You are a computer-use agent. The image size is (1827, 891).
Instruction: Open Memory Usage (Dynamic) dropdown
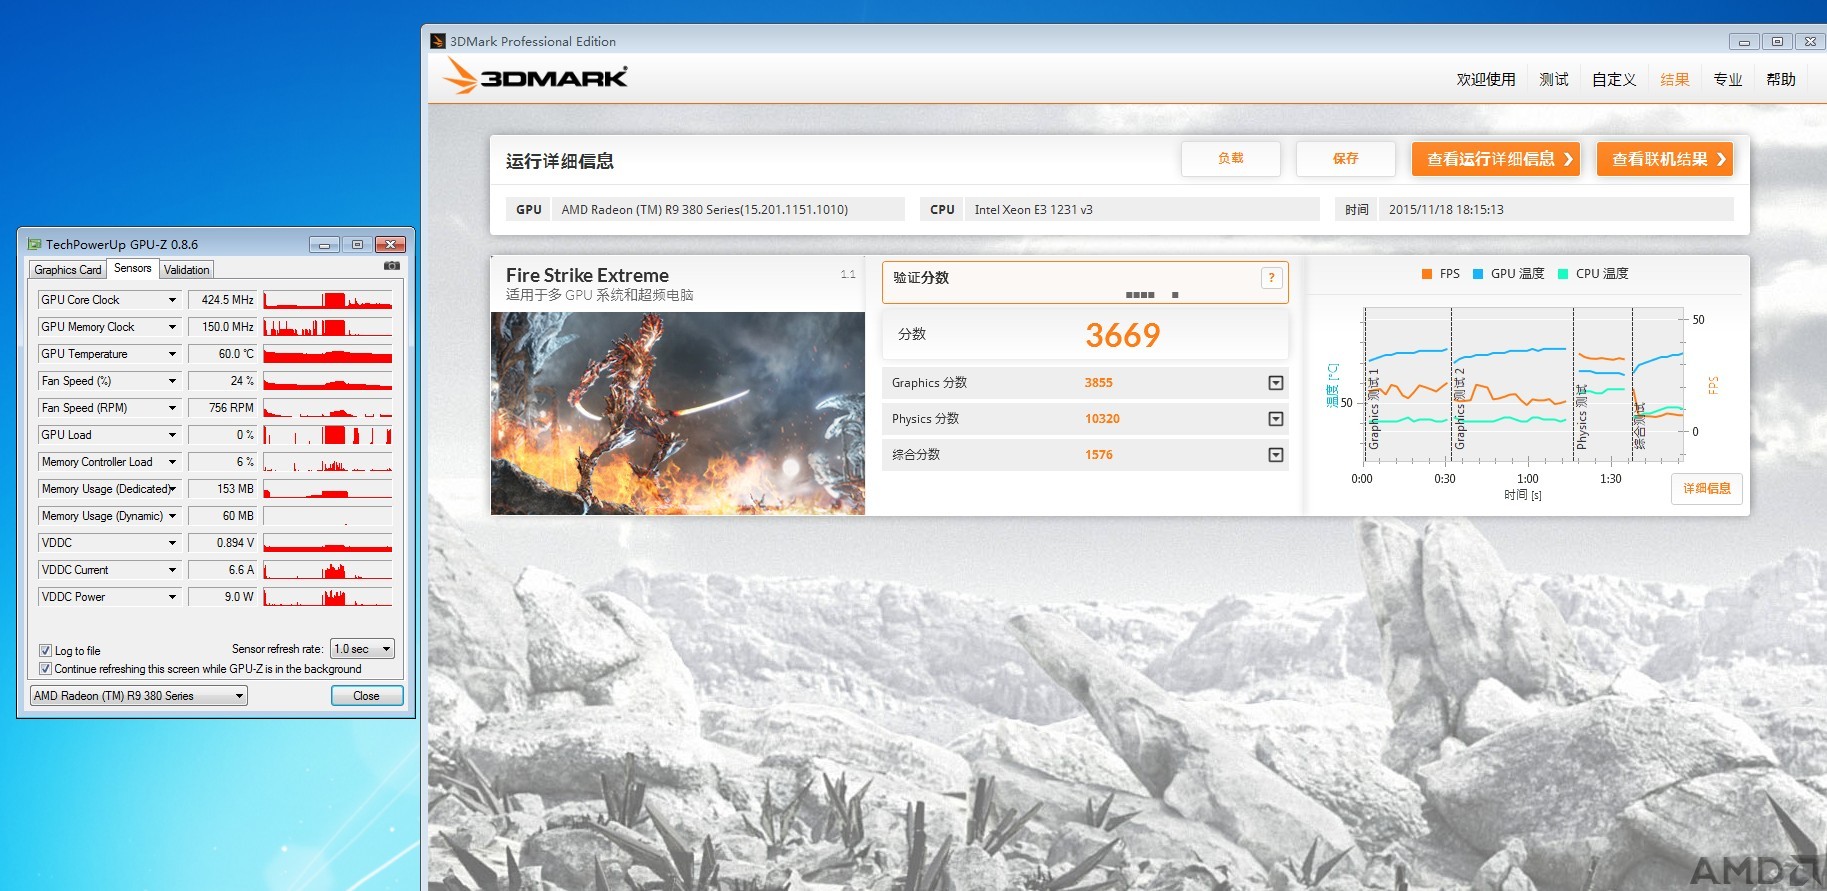[172, 516]
